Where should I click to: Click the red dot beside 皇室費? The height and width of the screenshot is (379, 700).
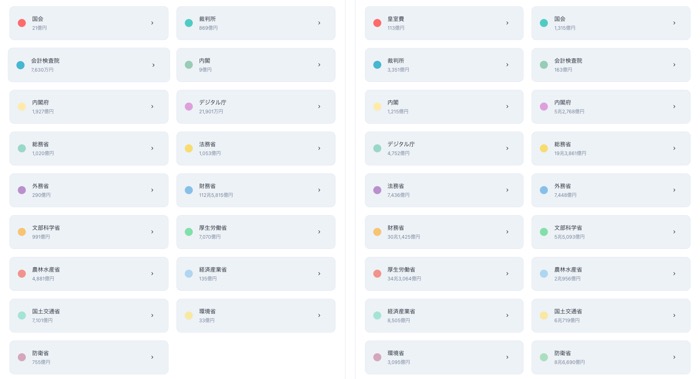377,23
